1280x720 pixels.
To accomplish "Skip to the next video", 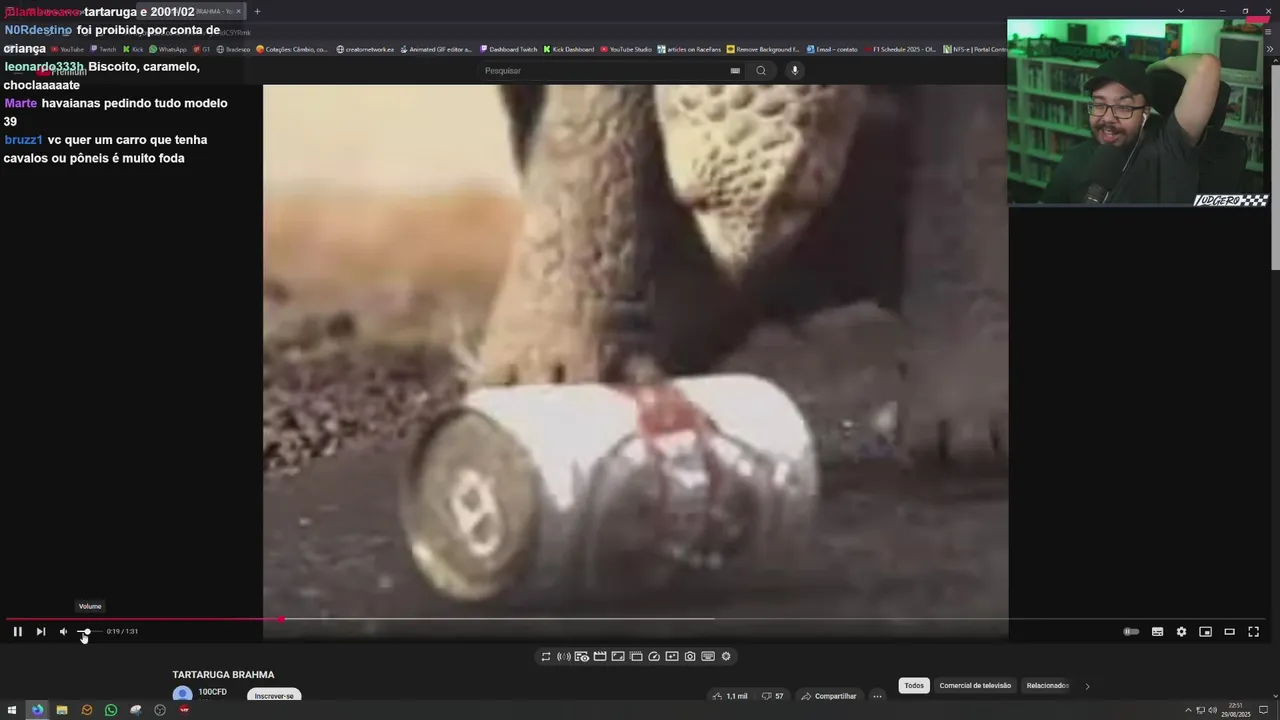I will [40, 631].
